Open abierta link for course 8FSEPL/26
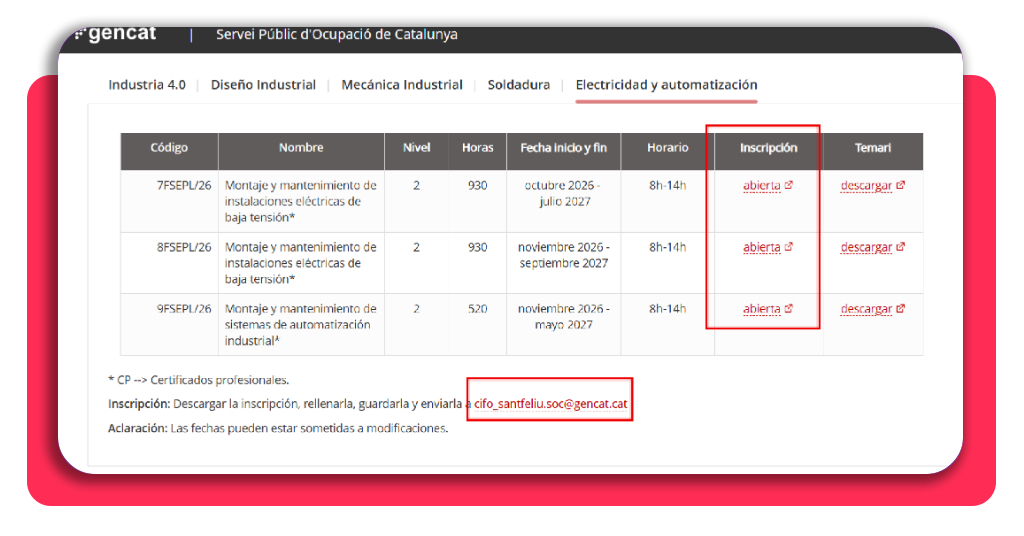1024x536 pixels. [x=761, y=247]
